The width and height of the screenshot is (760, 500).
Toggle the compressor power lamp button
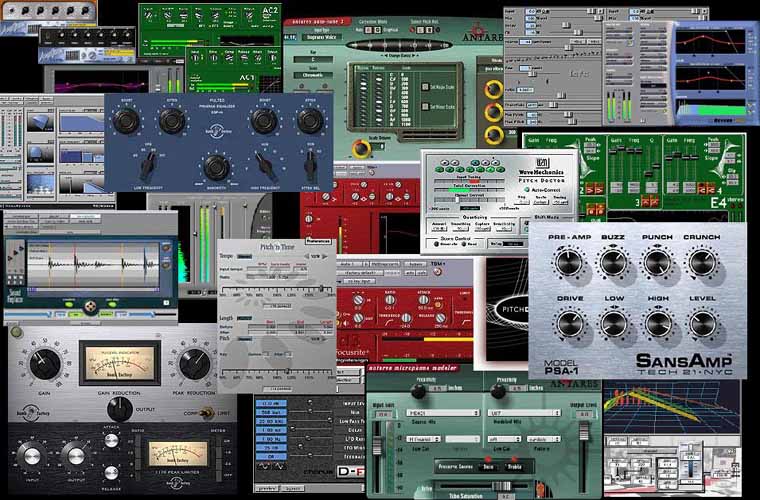[x=16, y=332]
